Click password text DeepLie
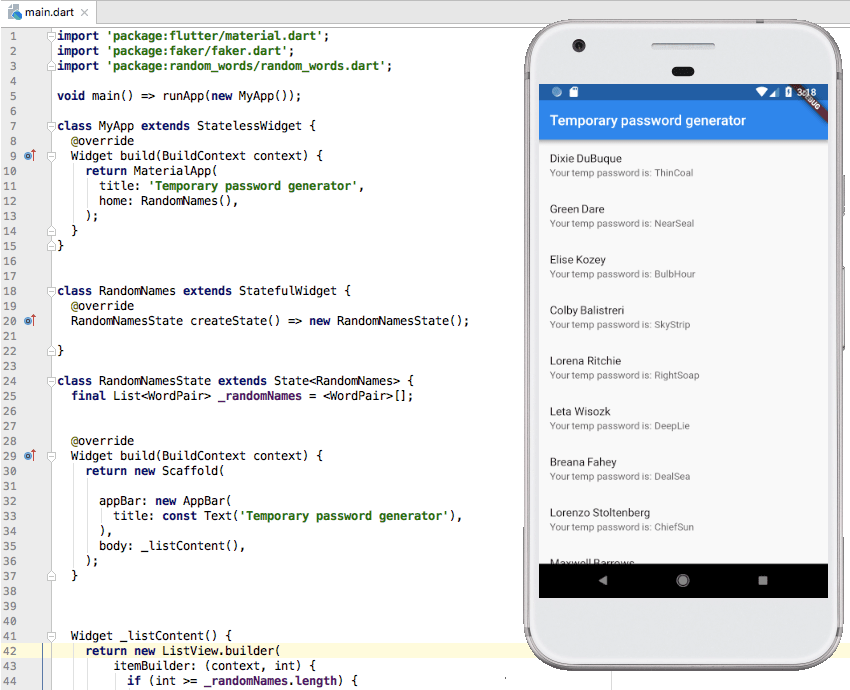This screenshot has width=850, height=690. 672,425
